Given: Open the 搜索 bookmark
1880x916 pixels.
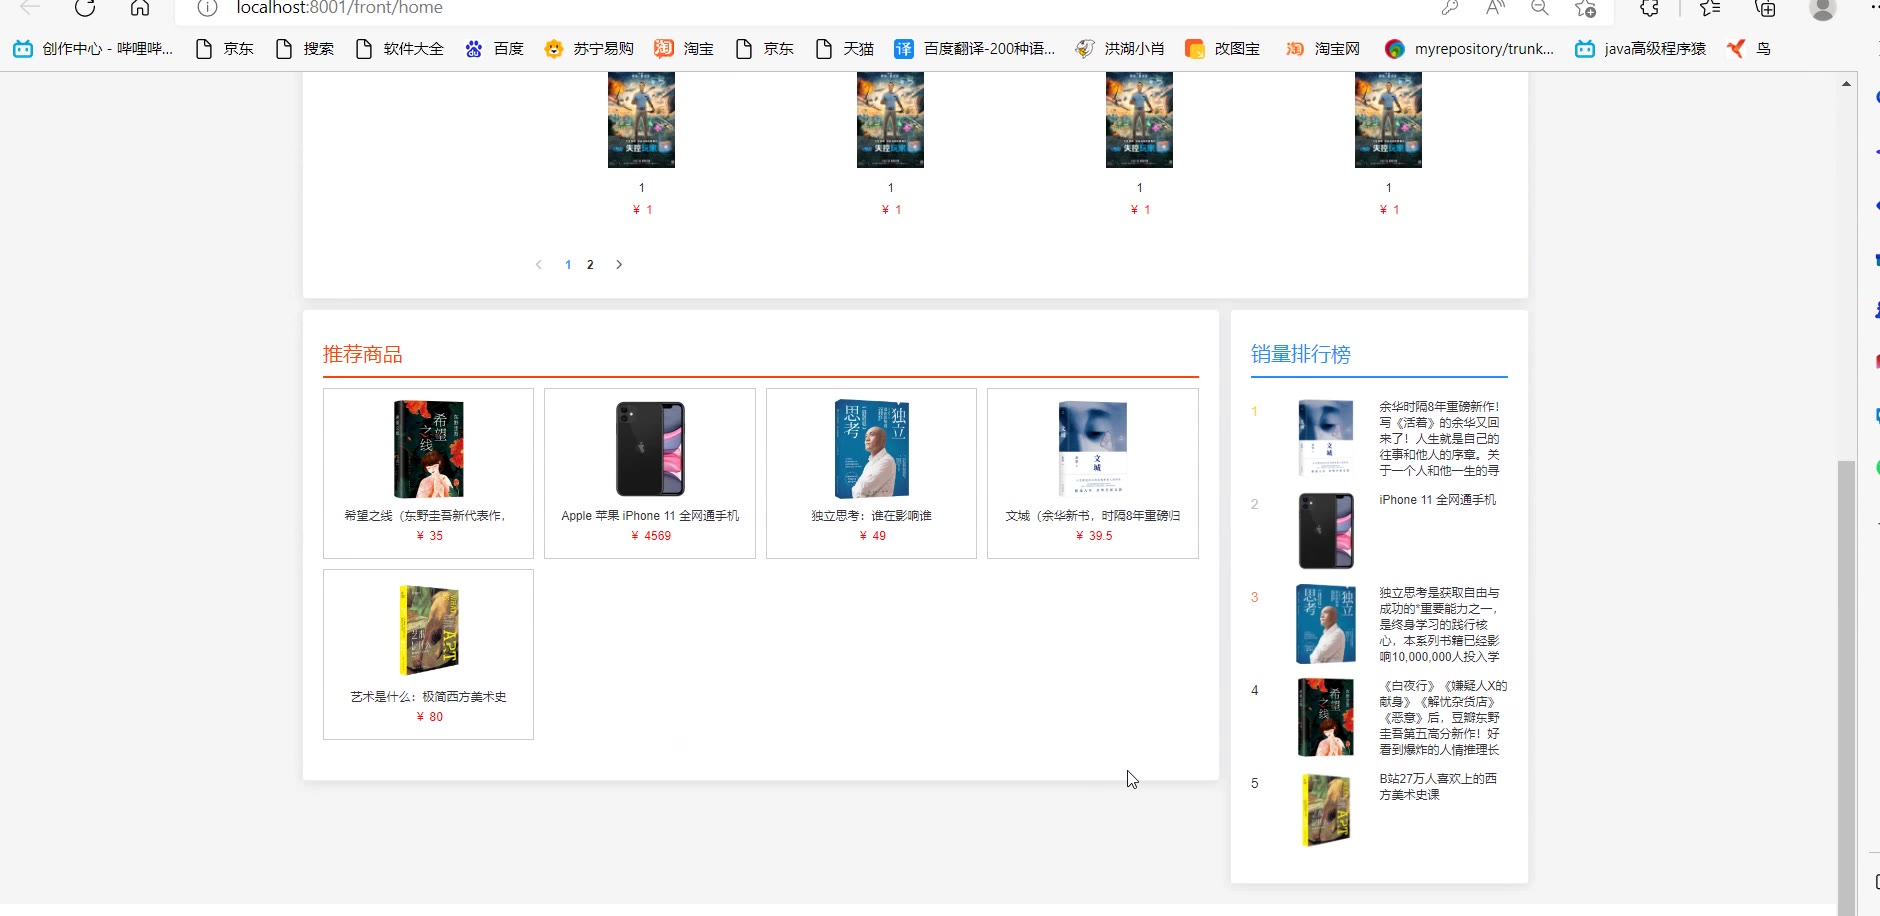Looking at the screenshot, I should [305, 48].
